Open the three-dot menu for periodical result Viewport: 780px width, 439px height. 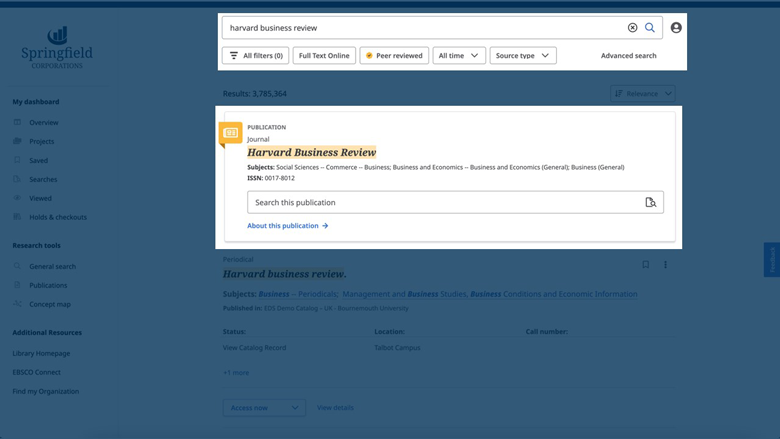(x=665, y=264)
